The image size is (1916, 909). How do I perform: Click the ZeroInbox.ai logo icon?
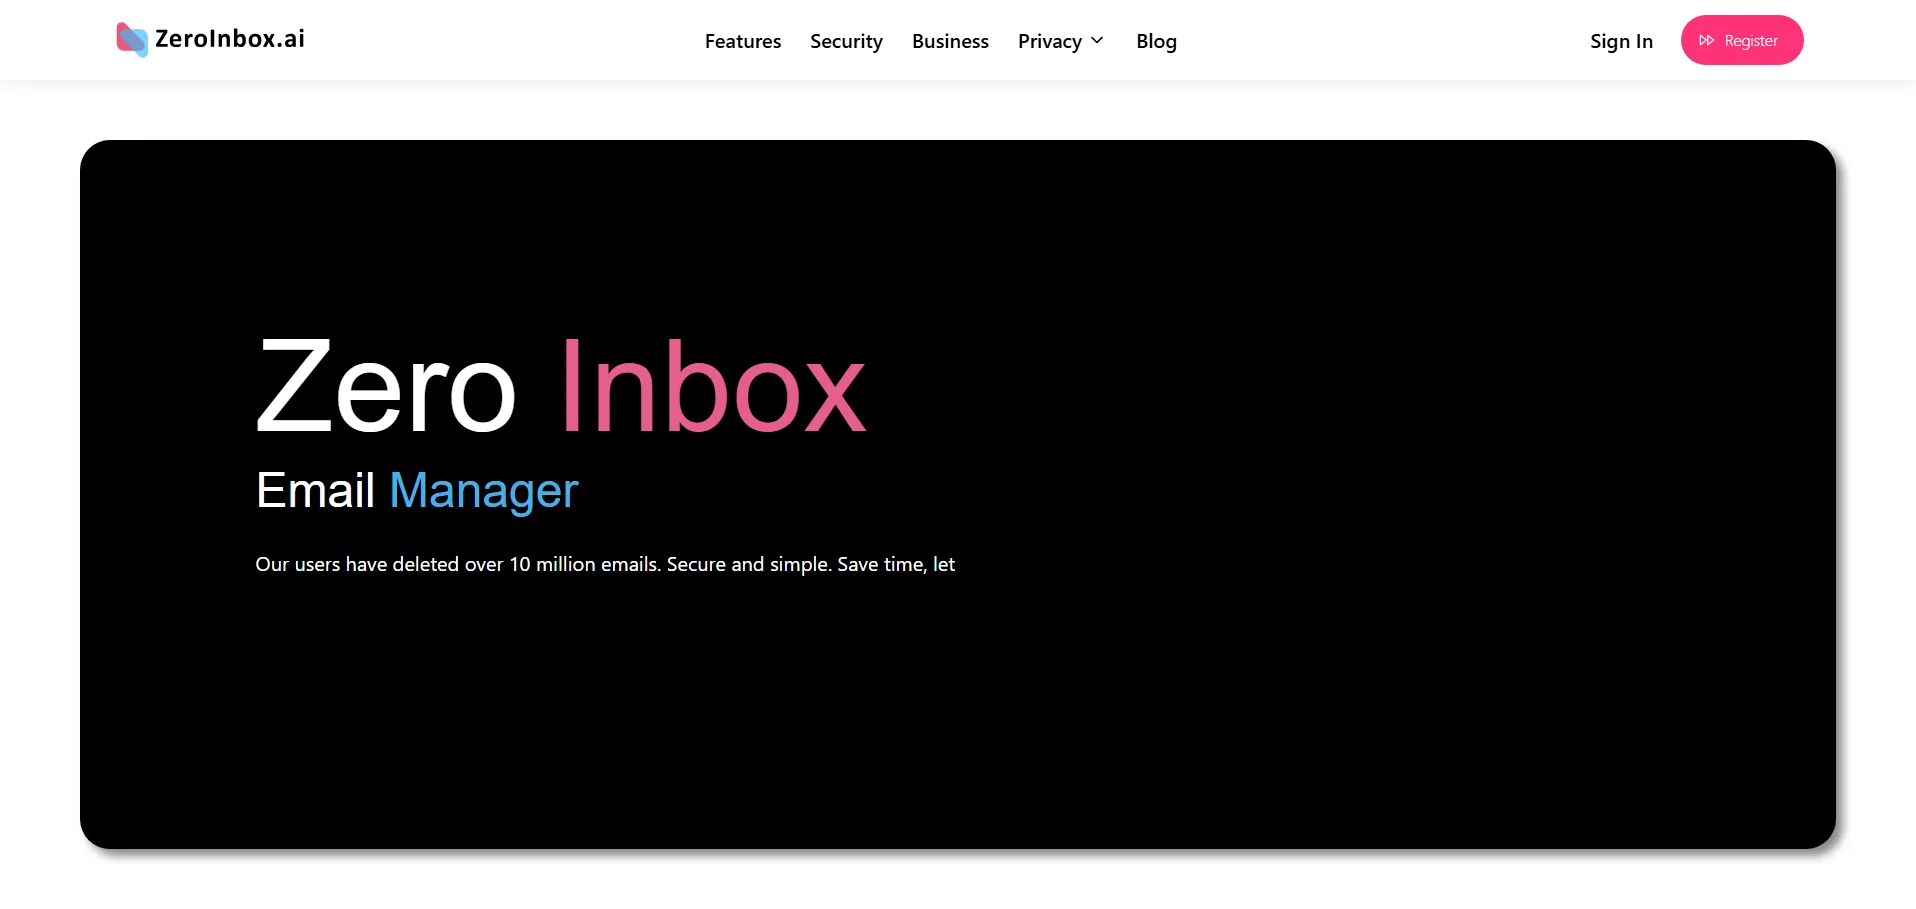[x=132, y=40]
